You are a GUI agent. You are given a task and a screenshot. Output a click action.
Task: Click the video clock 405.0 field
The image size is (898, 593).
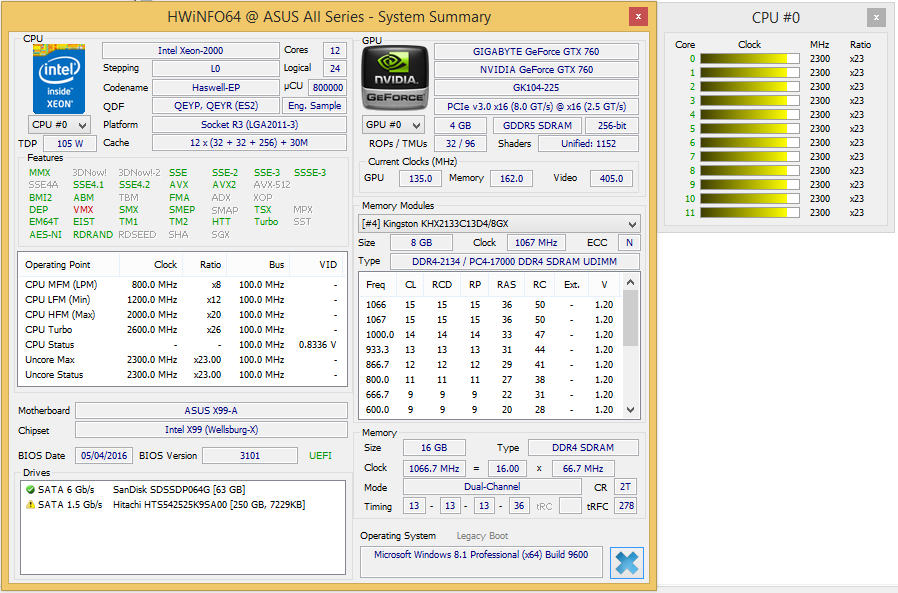click(x=611, y=179)
